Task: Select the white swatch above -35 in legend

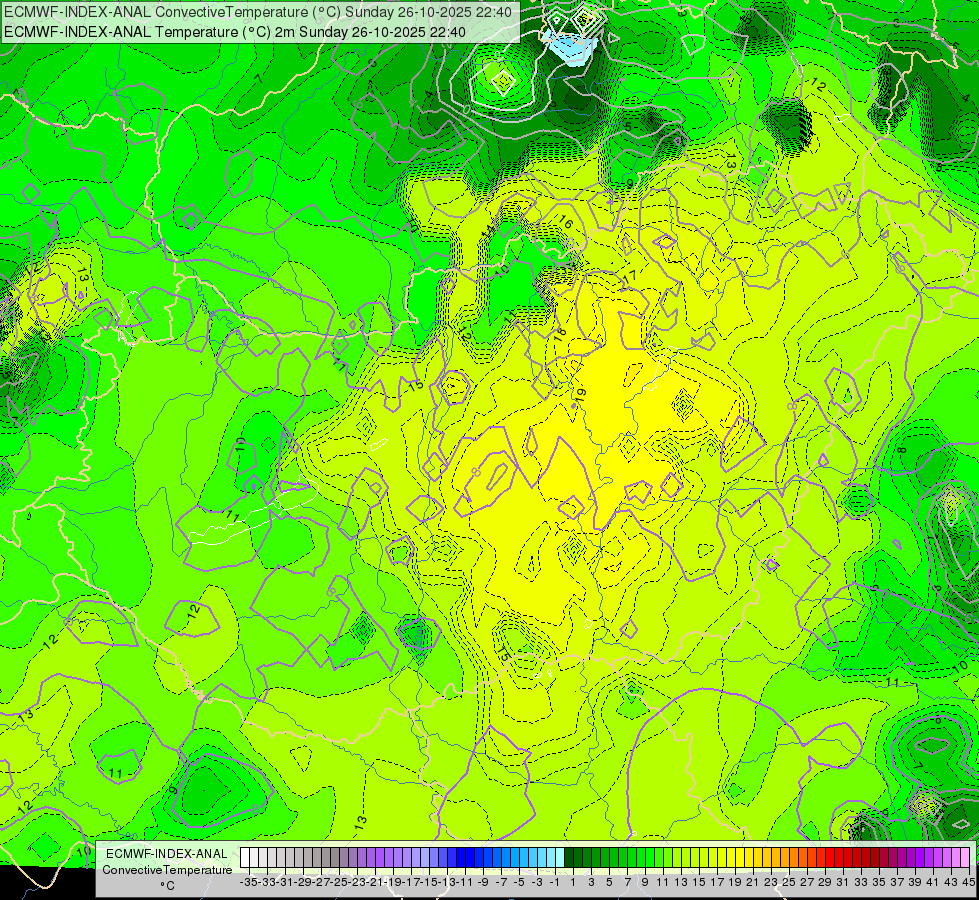Action: [245, 857]
